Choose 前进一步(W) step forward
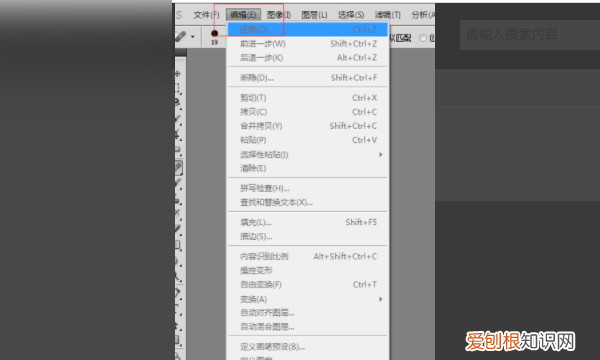 pos(308,44)
